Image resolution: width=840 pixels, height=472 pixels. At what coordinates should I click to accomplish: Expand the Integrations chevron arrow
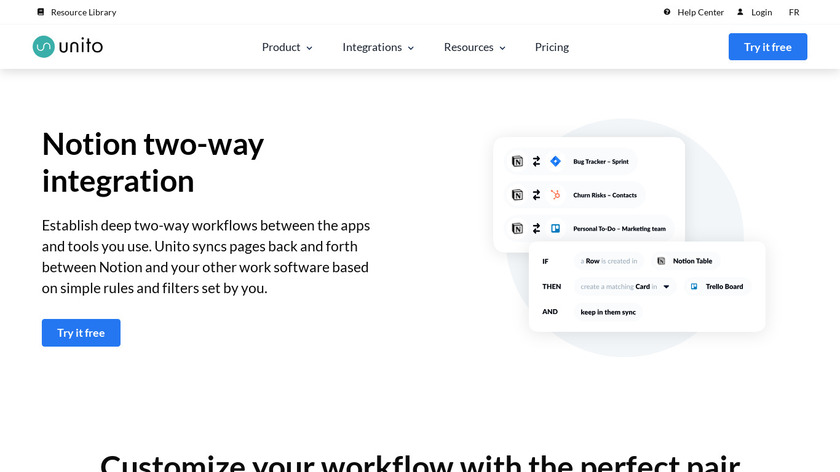tap(411, 48)
